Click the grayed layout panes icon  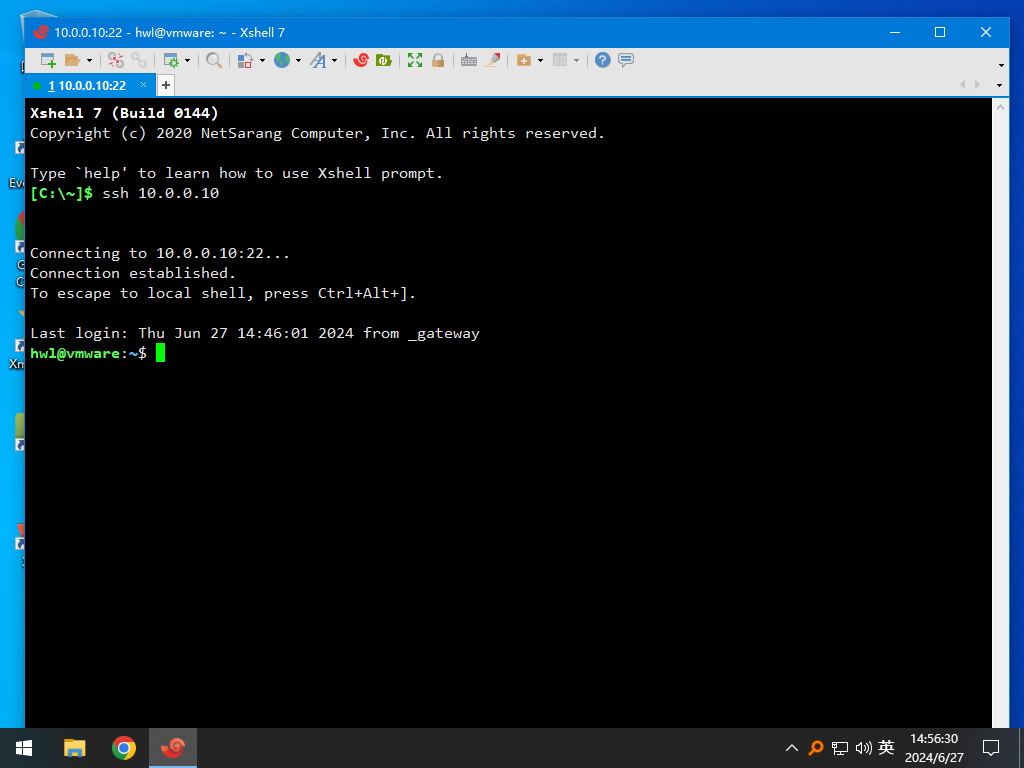click(560, 60)
